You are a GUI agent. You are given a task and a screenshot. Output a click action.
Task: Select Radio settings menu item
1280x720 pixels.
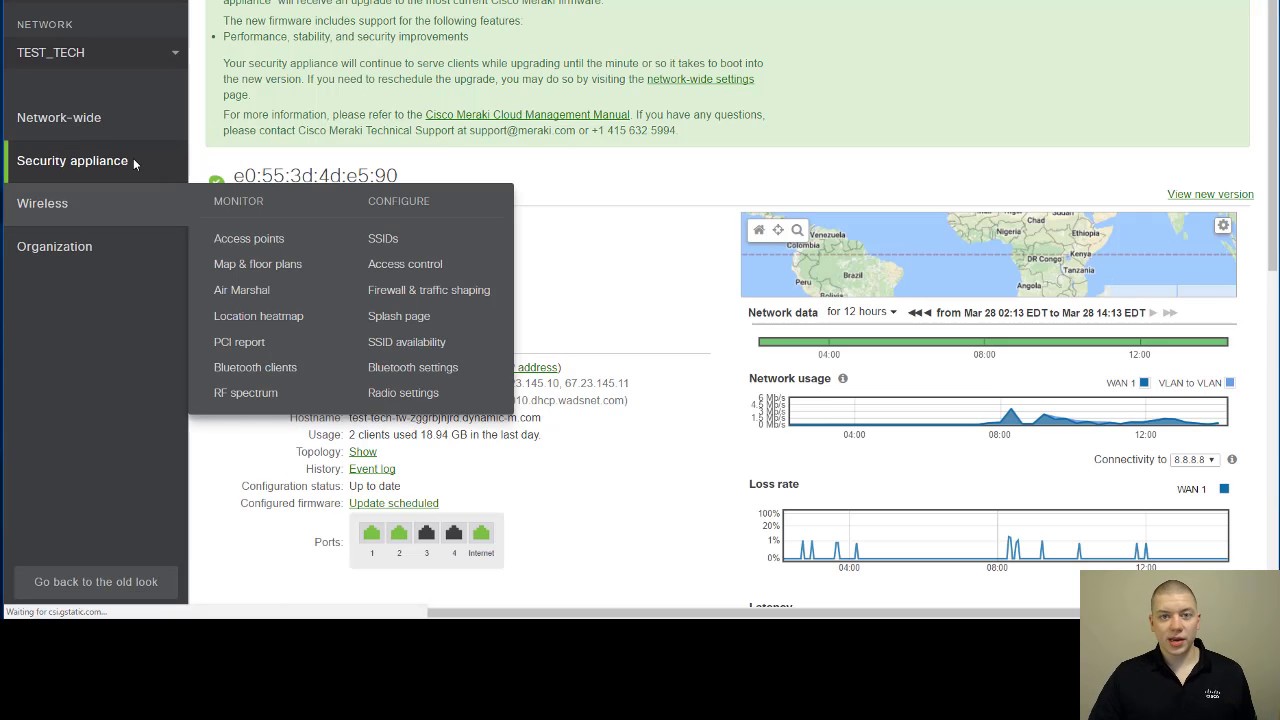(x=403, y=393)
